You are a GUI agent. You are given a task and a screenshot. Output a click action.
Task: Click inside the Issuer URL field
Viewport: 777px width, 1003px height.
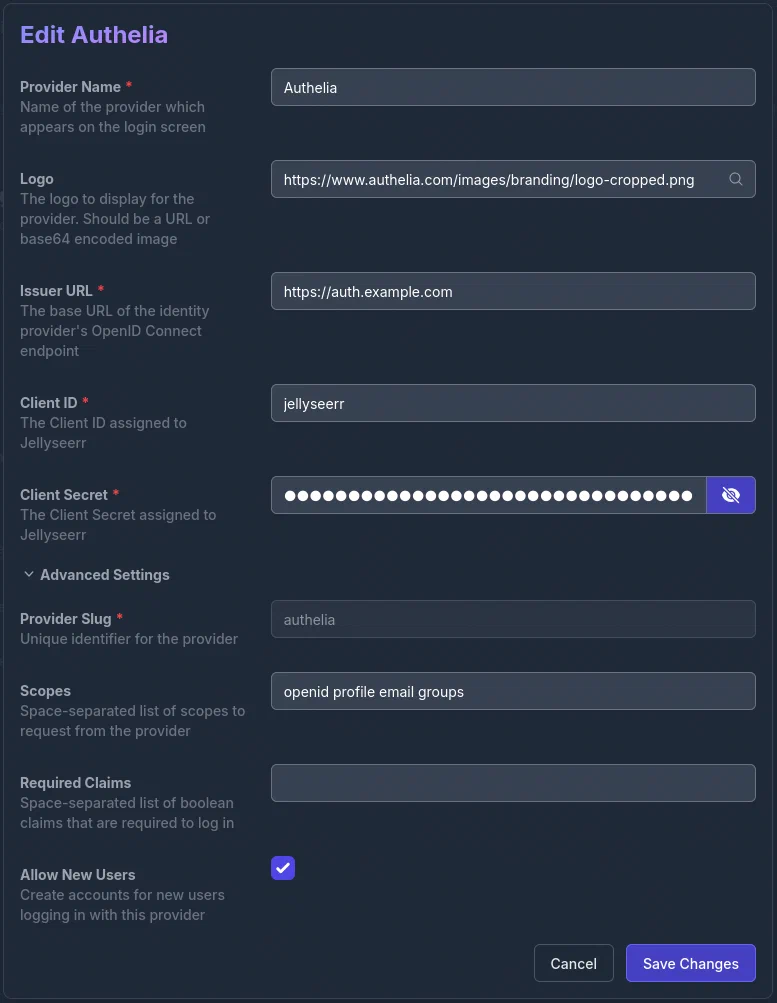pos(513,291)
